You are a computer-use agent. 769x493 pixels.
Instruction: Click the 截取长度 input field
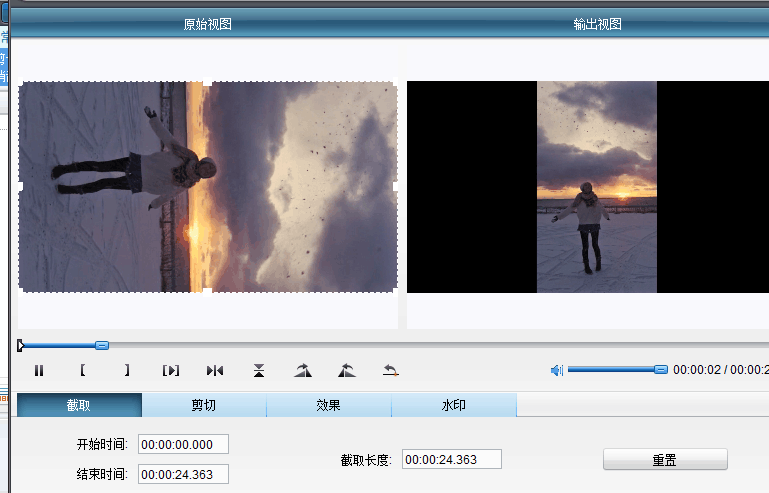(x=451, y=459)
